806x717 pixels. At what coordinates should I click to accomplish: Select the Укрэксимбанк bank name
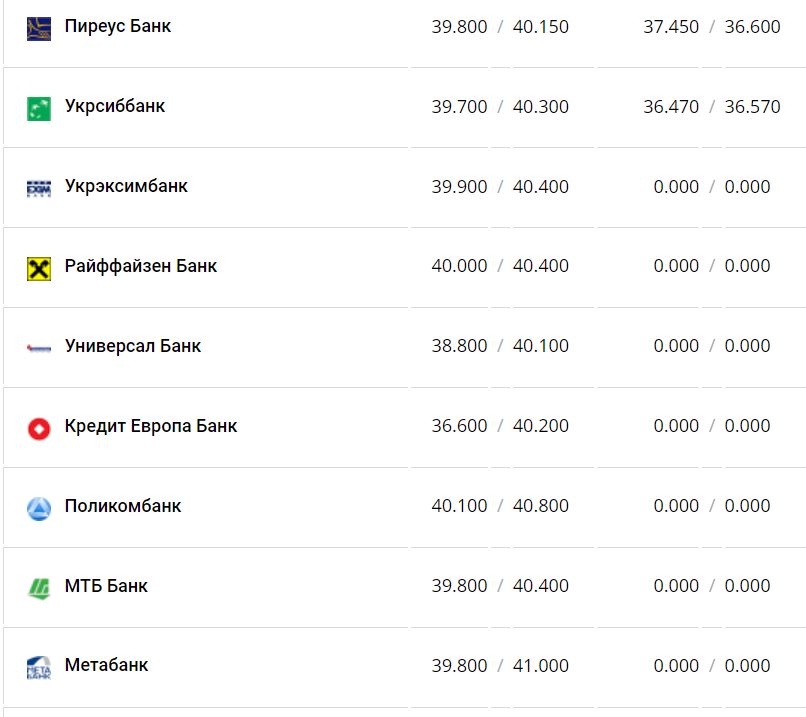coord(126,186)
